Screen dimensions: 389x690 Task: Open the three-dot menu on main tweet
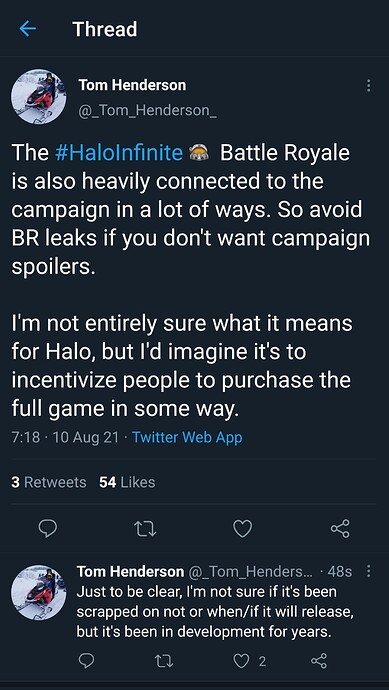coord(368,85)
